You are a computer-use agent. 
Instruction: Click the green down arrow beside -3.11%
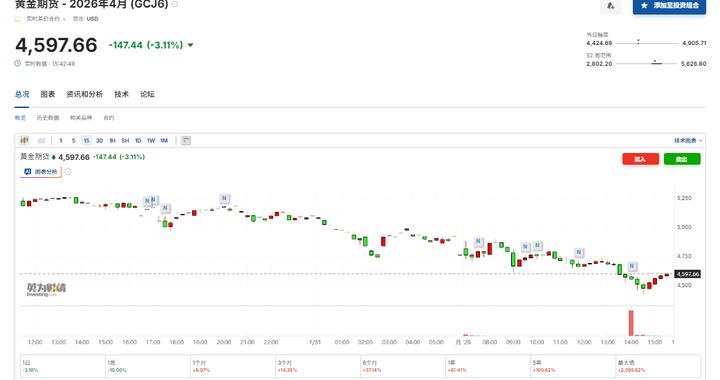point(191,45)
